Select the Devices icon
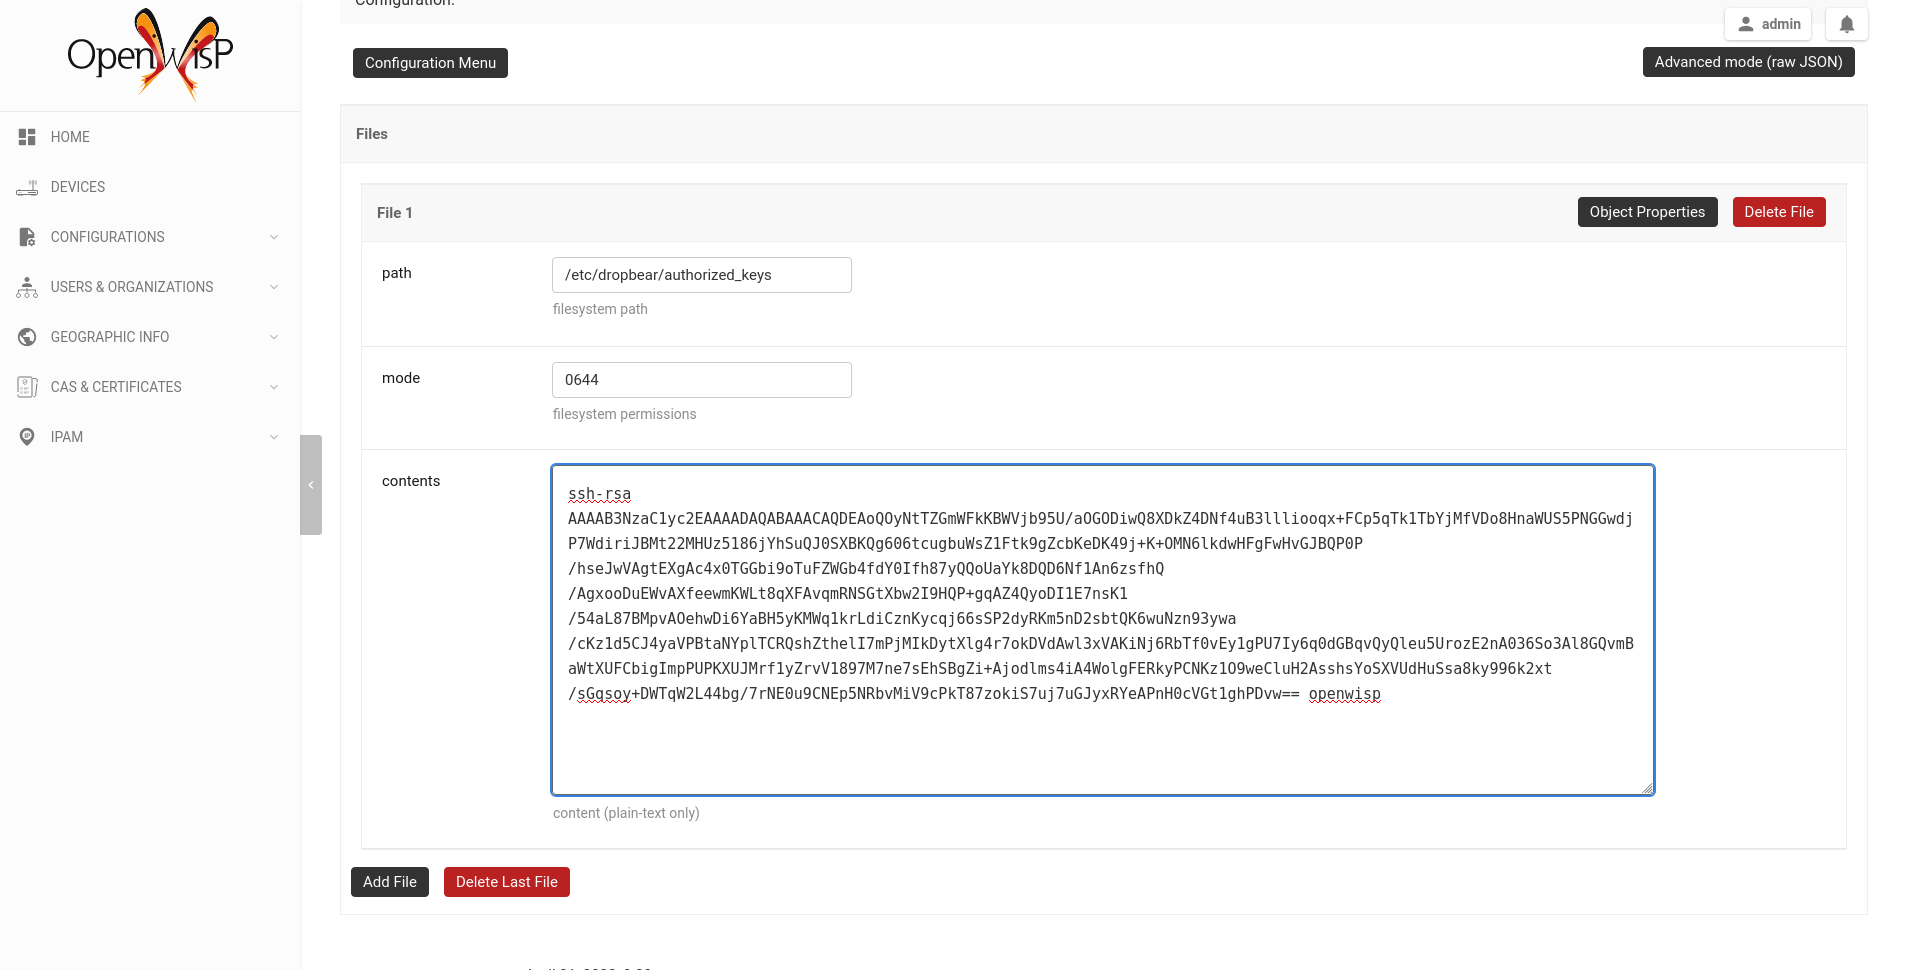 (x=27, y=187)
